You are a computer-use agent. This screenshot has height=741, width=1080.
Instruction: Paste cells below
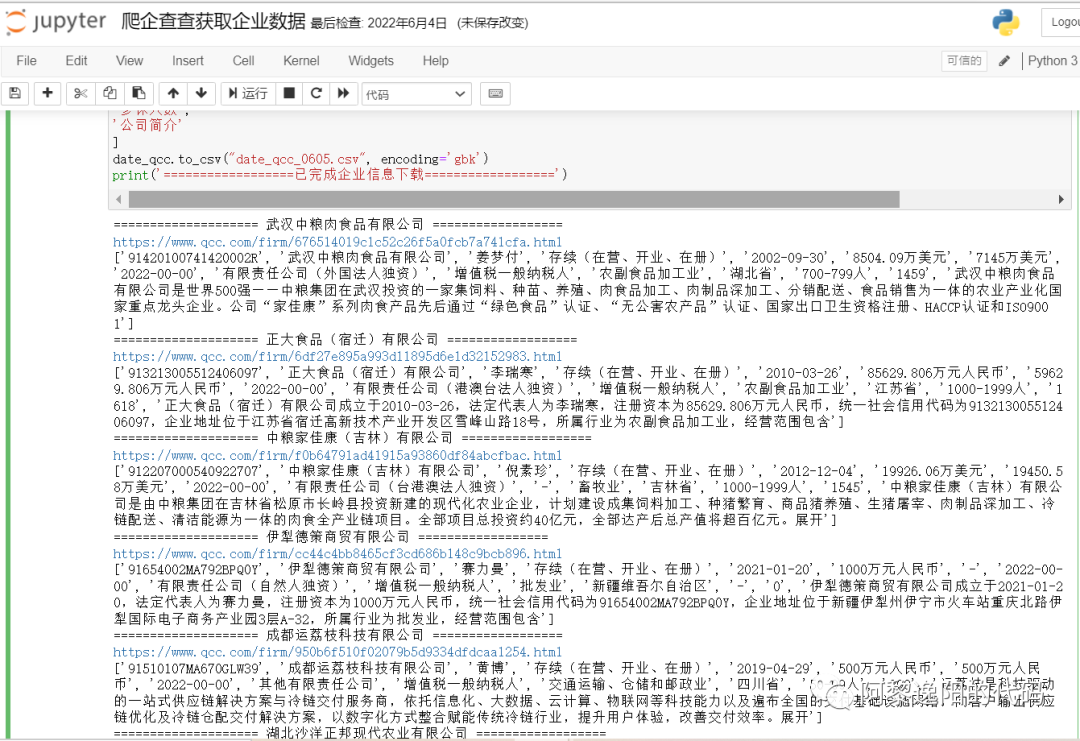(x=138, y=93)
